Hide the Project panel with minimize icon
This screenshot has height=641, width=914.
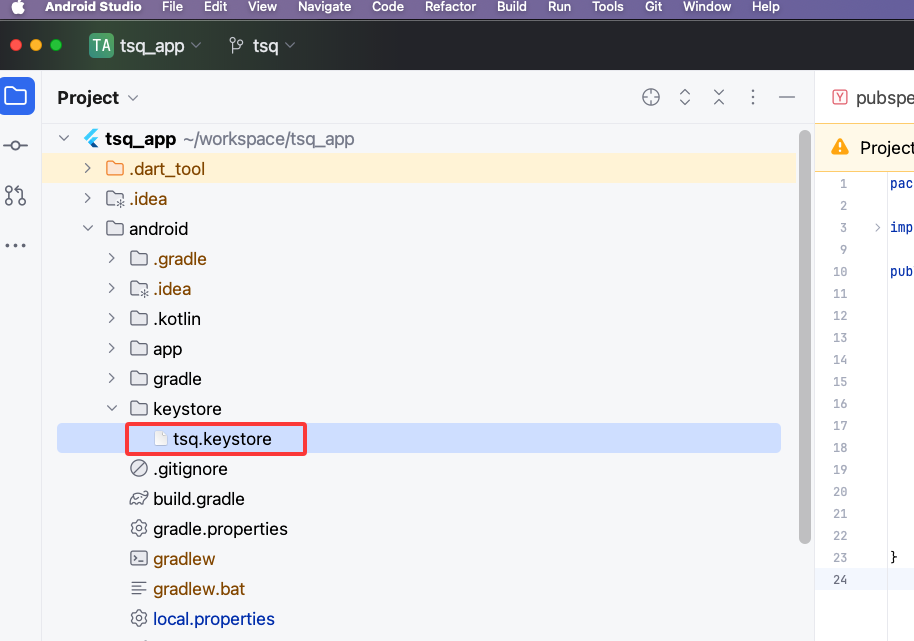tap(787, 97)
